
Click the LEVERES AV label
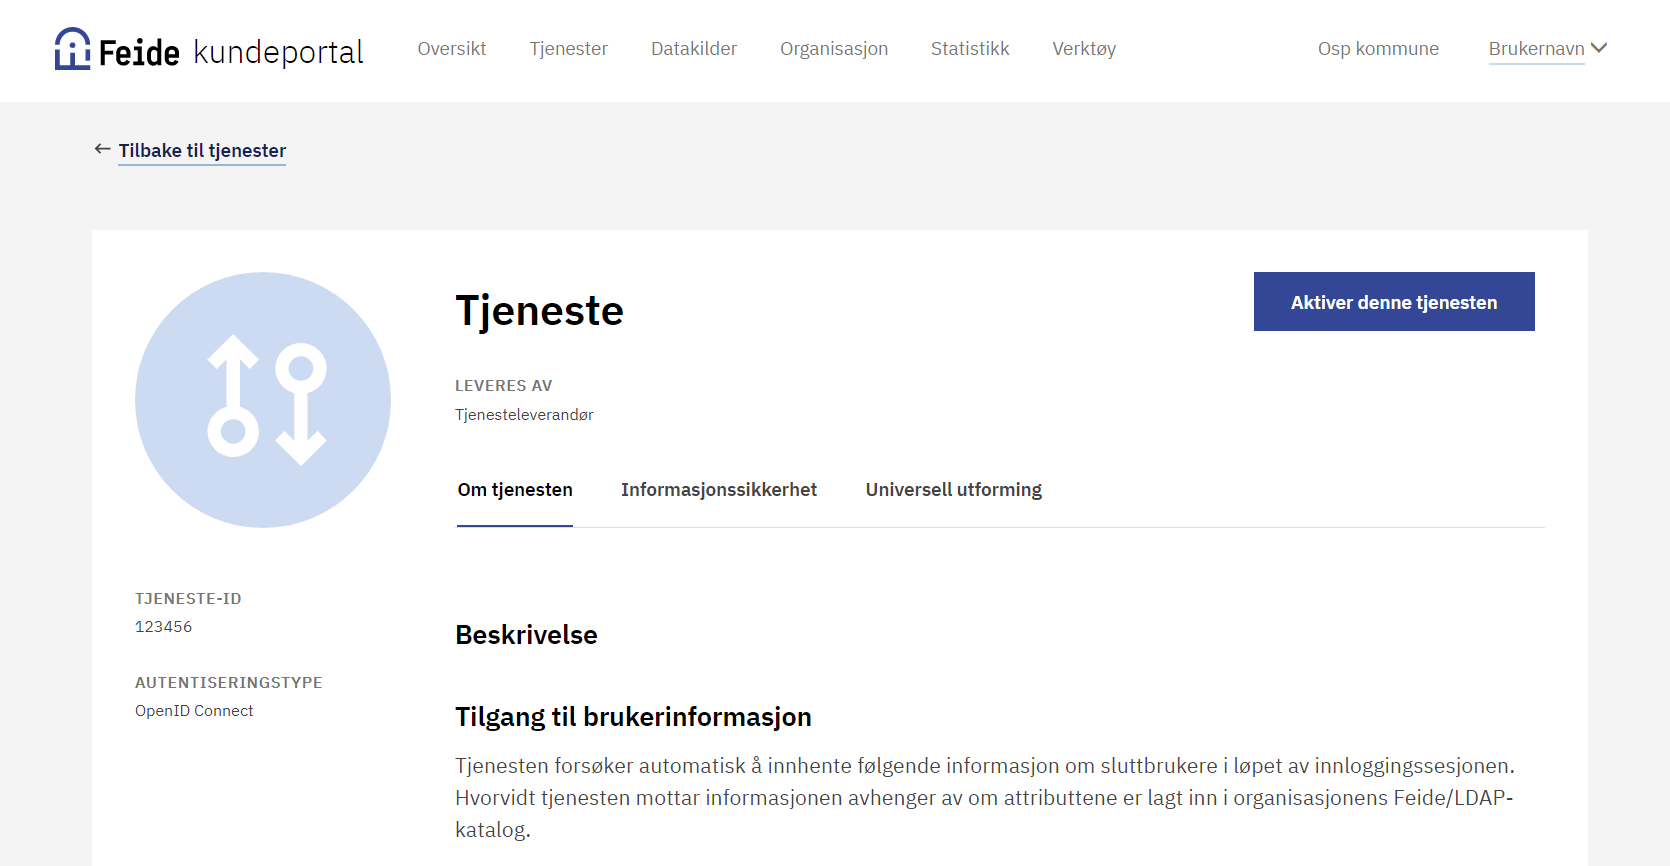pyautogui.click(x=504, y=386)
